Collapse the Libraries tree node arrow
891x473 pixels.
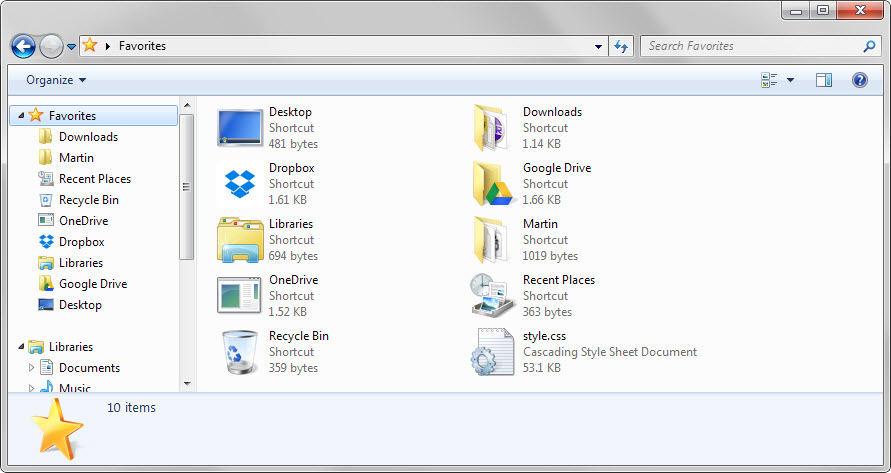(x=21, y=347)
